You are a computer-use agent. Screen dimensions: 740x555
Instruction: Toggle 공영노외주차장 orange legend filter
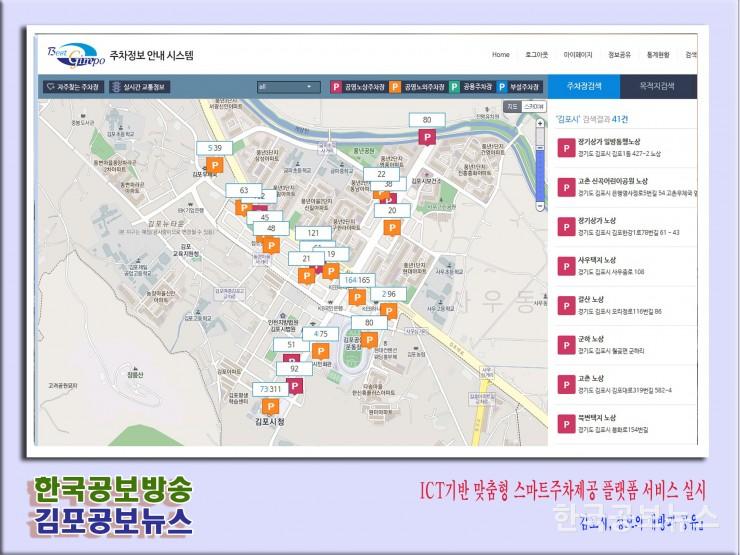pyautogui.click(x=417, y=87)
